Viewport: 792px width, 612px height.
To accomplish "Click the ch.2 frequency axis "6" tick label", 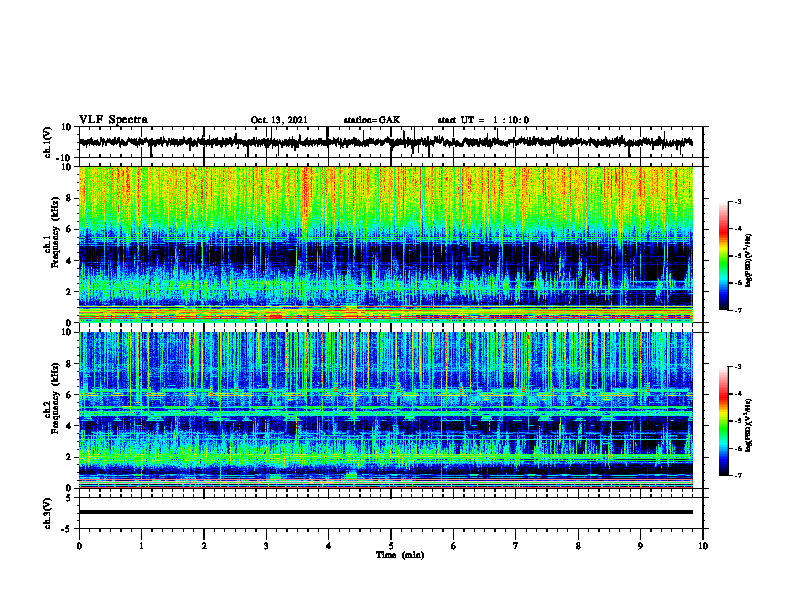I will 69,395.
